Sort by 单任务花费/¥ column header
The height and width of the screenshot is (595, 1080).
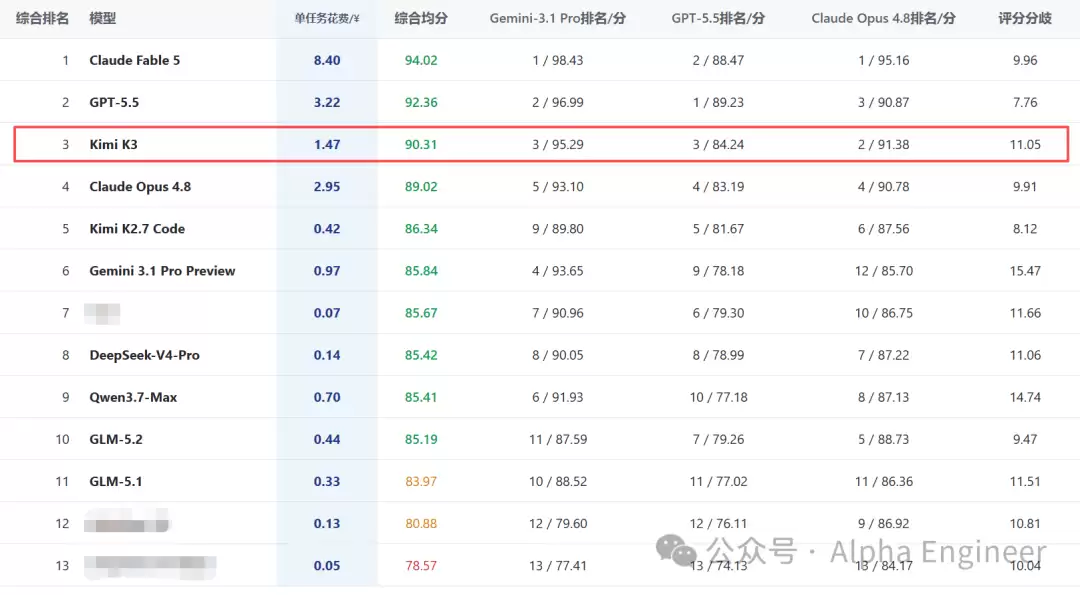326,19
